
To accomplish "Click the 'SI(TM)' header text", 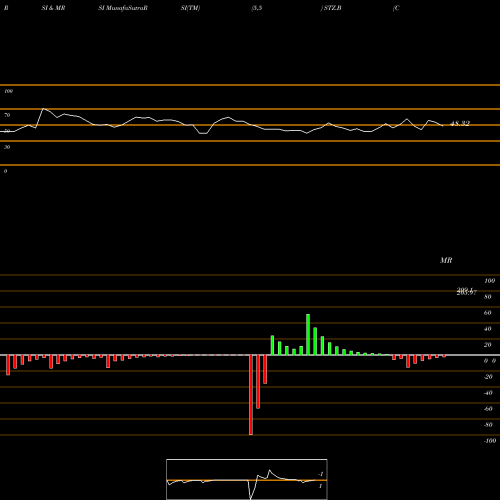I will point(190,8).
